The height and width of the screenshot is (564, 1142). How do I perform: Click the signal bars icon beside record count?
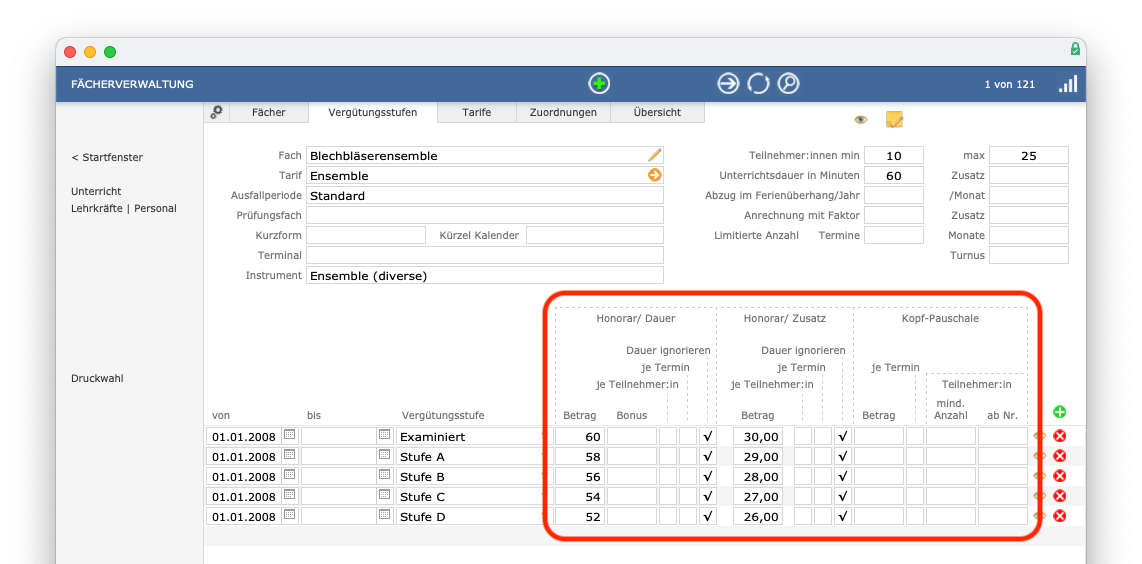click(x=1068, y=84)
